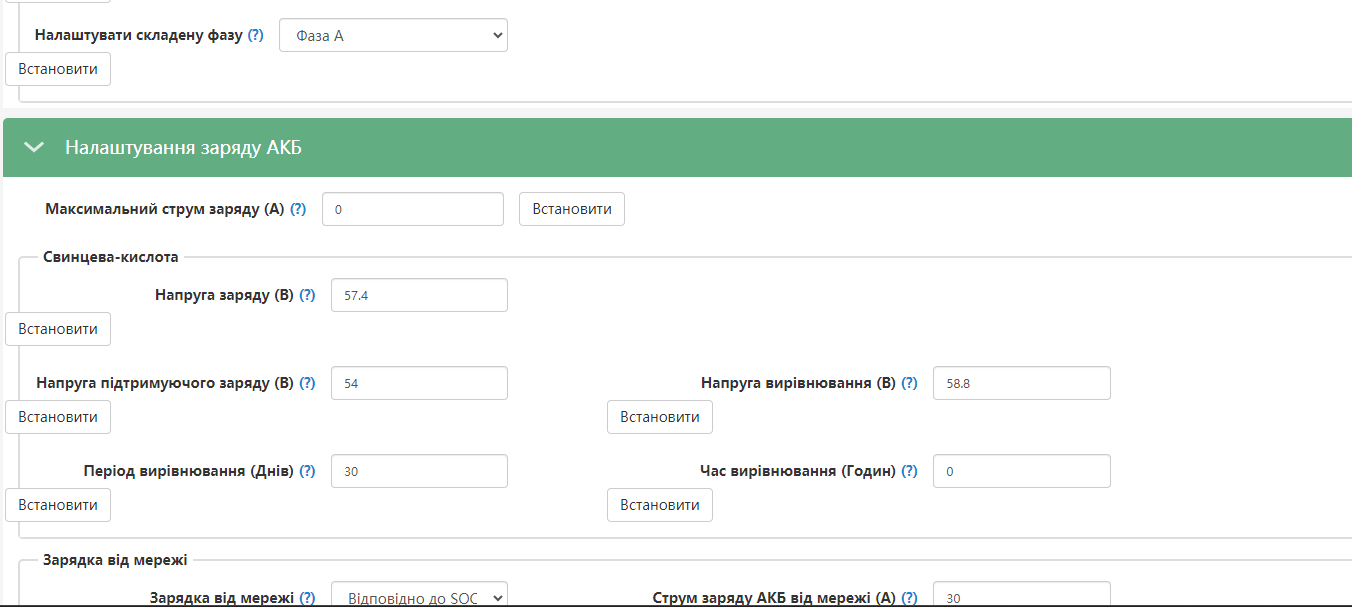Focus the Період вирівнювання (Днів) field

click(419, 471)
